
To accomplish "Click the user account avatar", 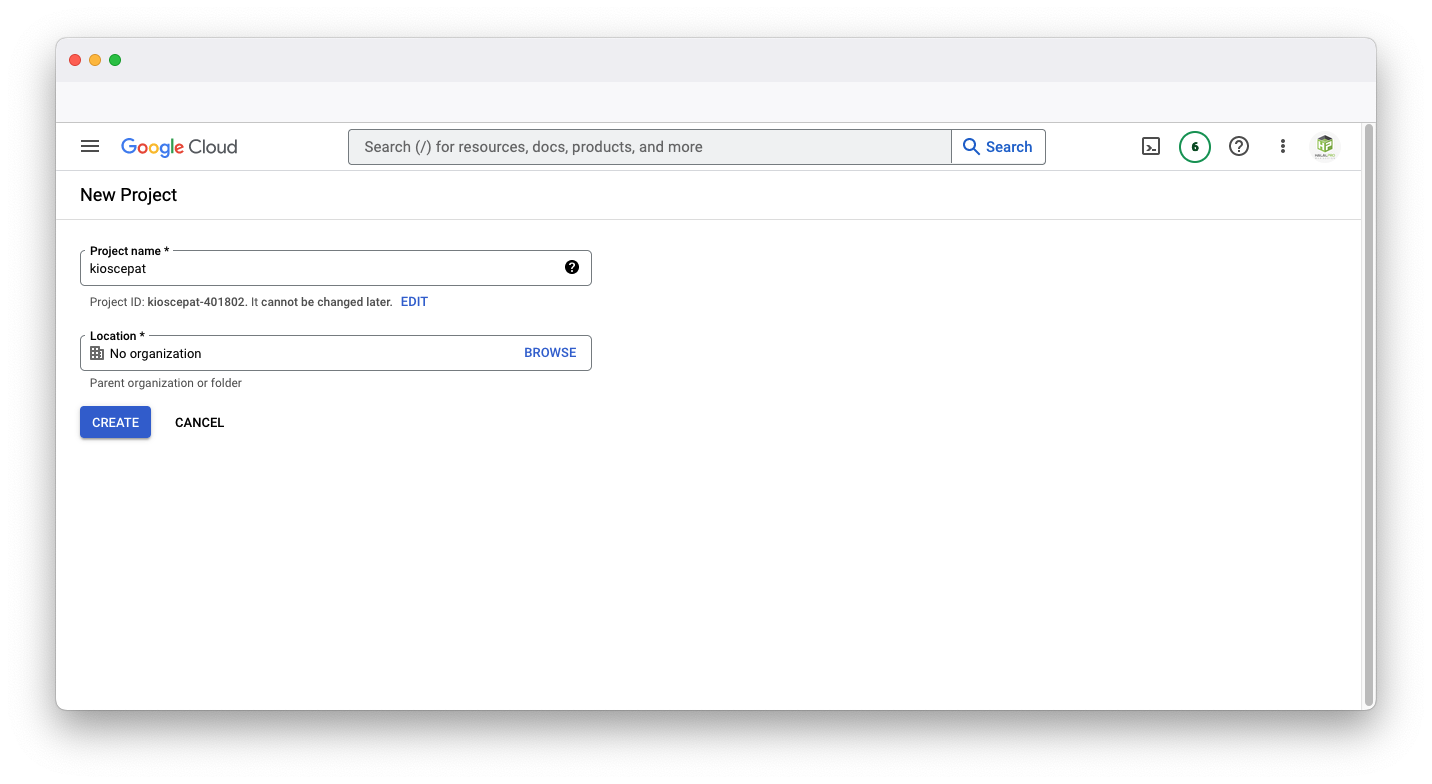I will click(1325, 147).
